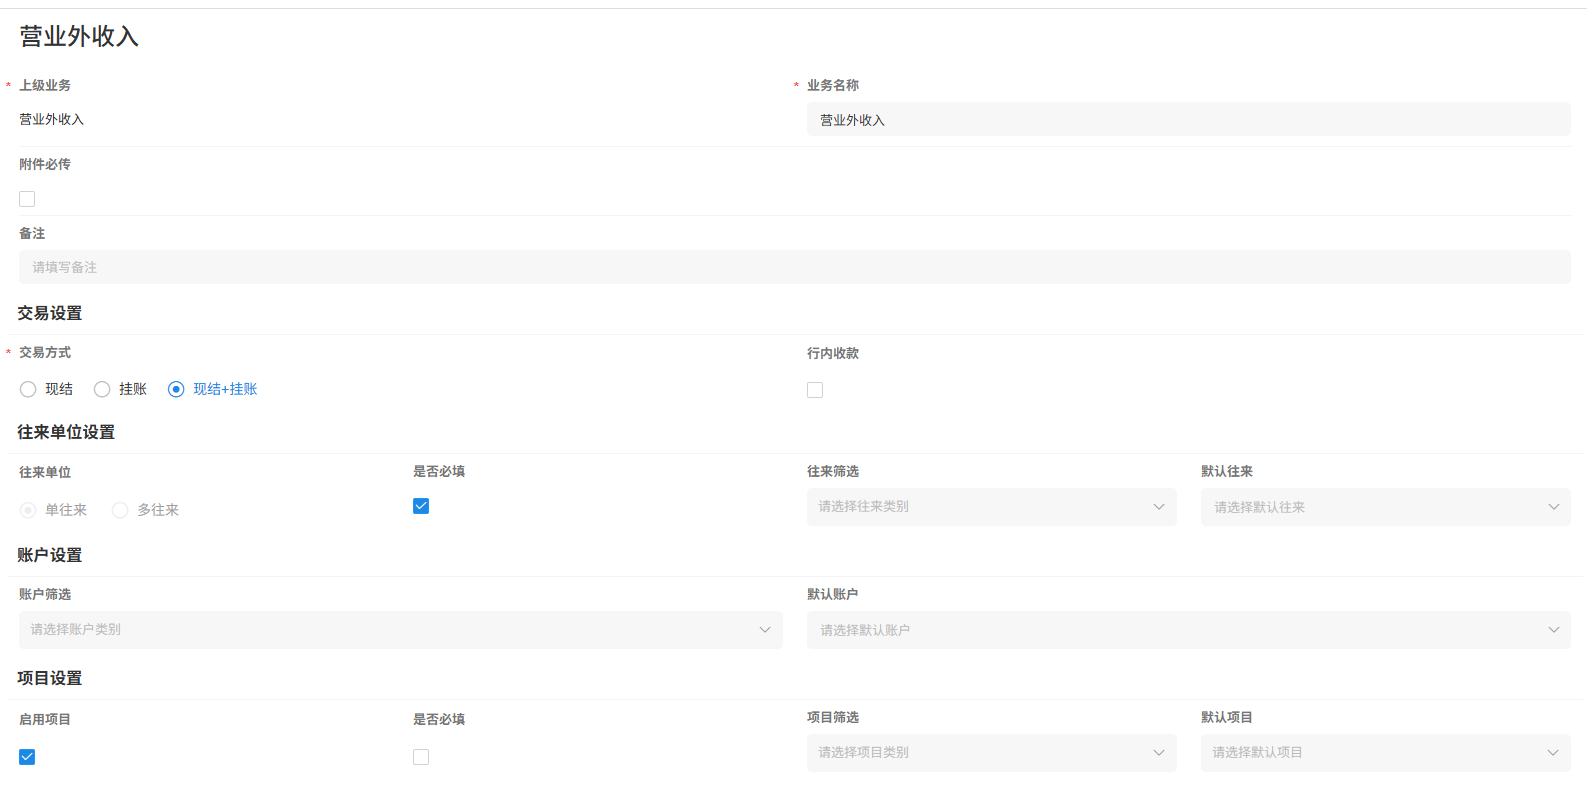Click the chevron arrow in 默认账户 field
1587x801 pixels.
1553,630
